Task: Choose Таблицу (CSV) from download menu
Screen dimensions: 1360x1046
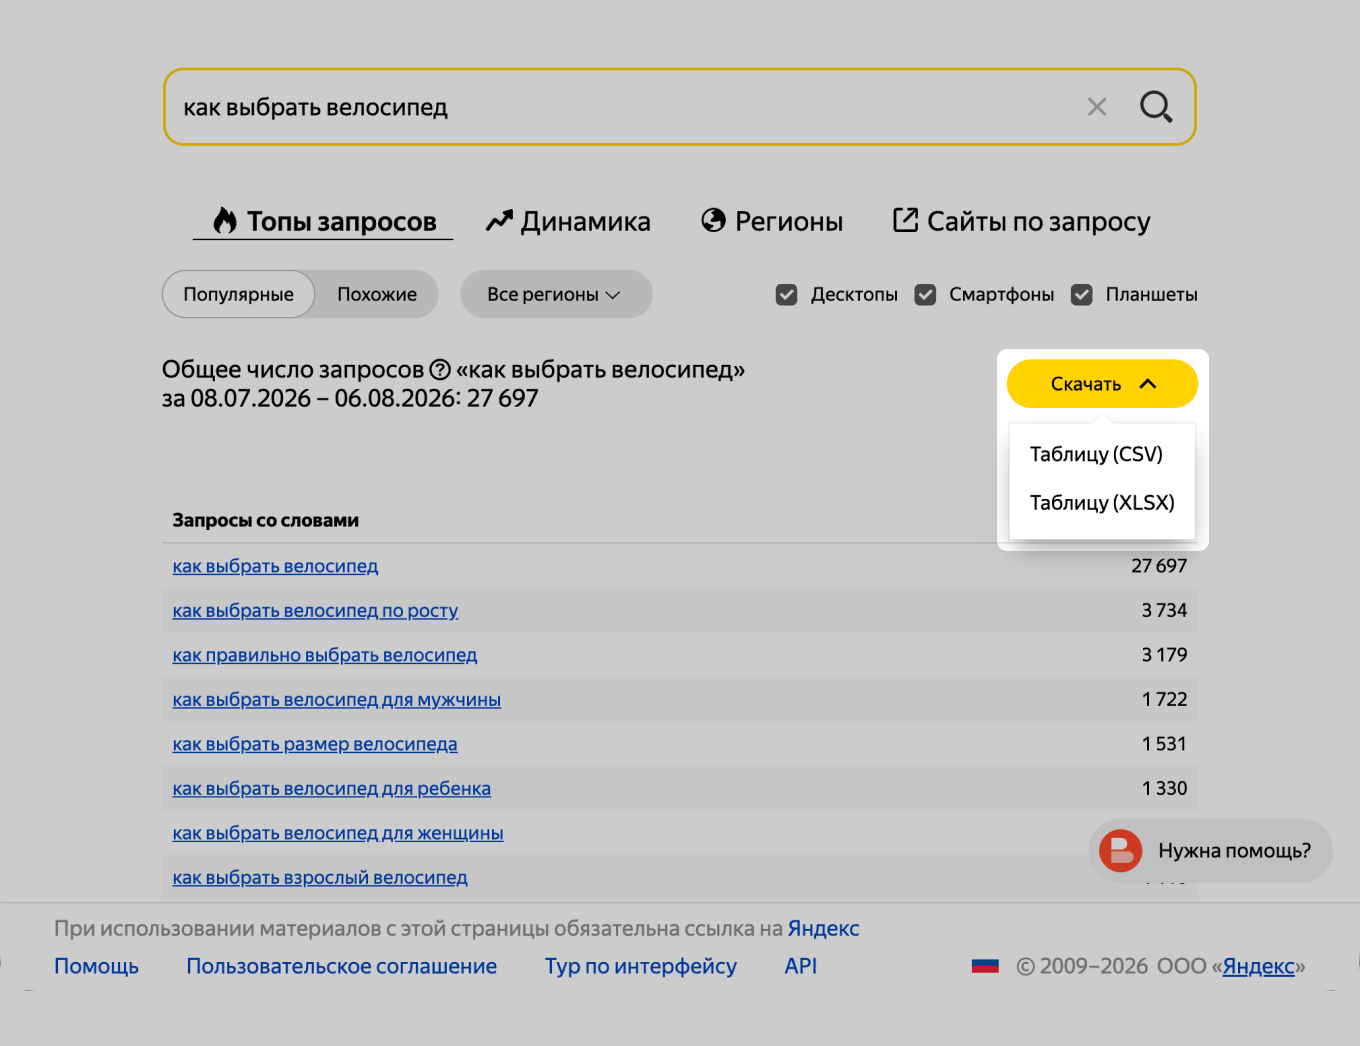Action: (x=1096, y=454)
